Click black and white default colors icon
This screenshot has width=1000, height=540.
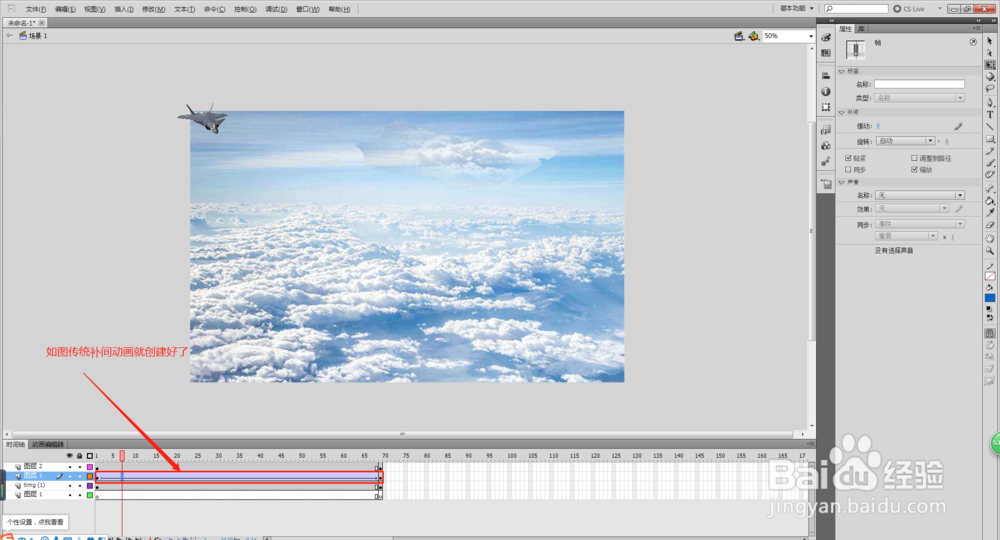click(x=990, y=309)
